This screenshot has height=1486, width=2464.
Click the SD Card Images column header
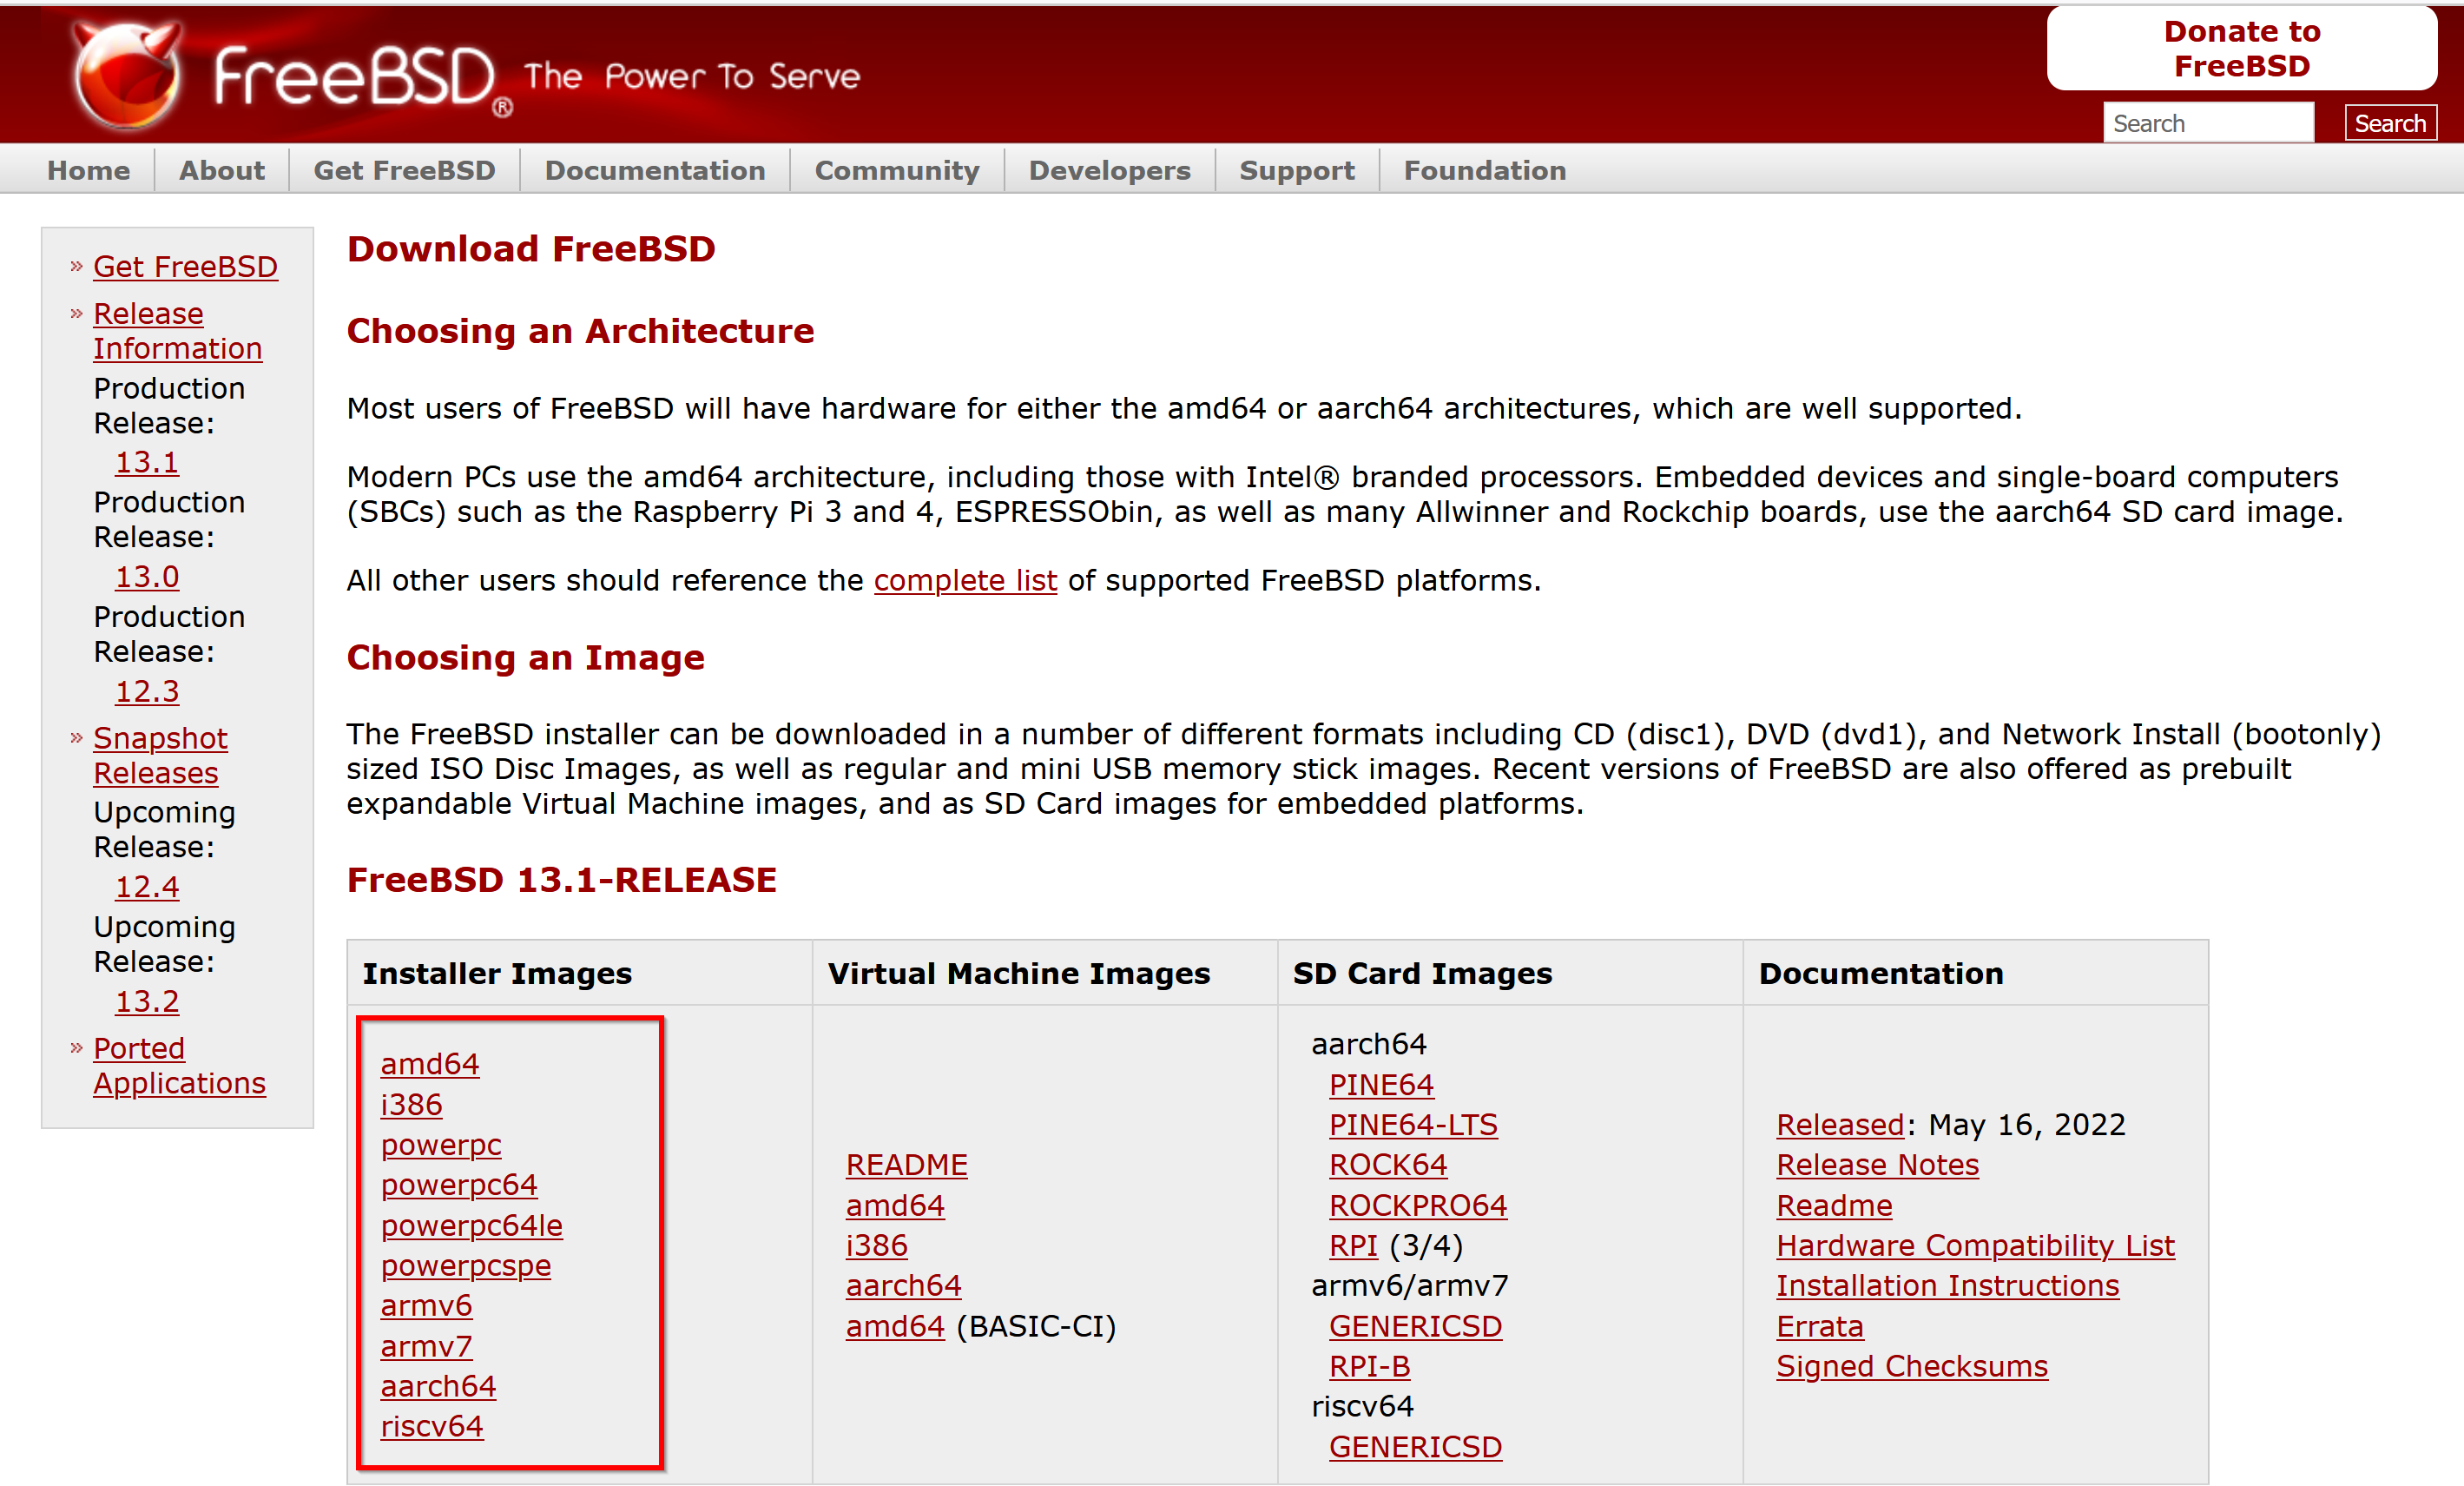[1422, 973]
